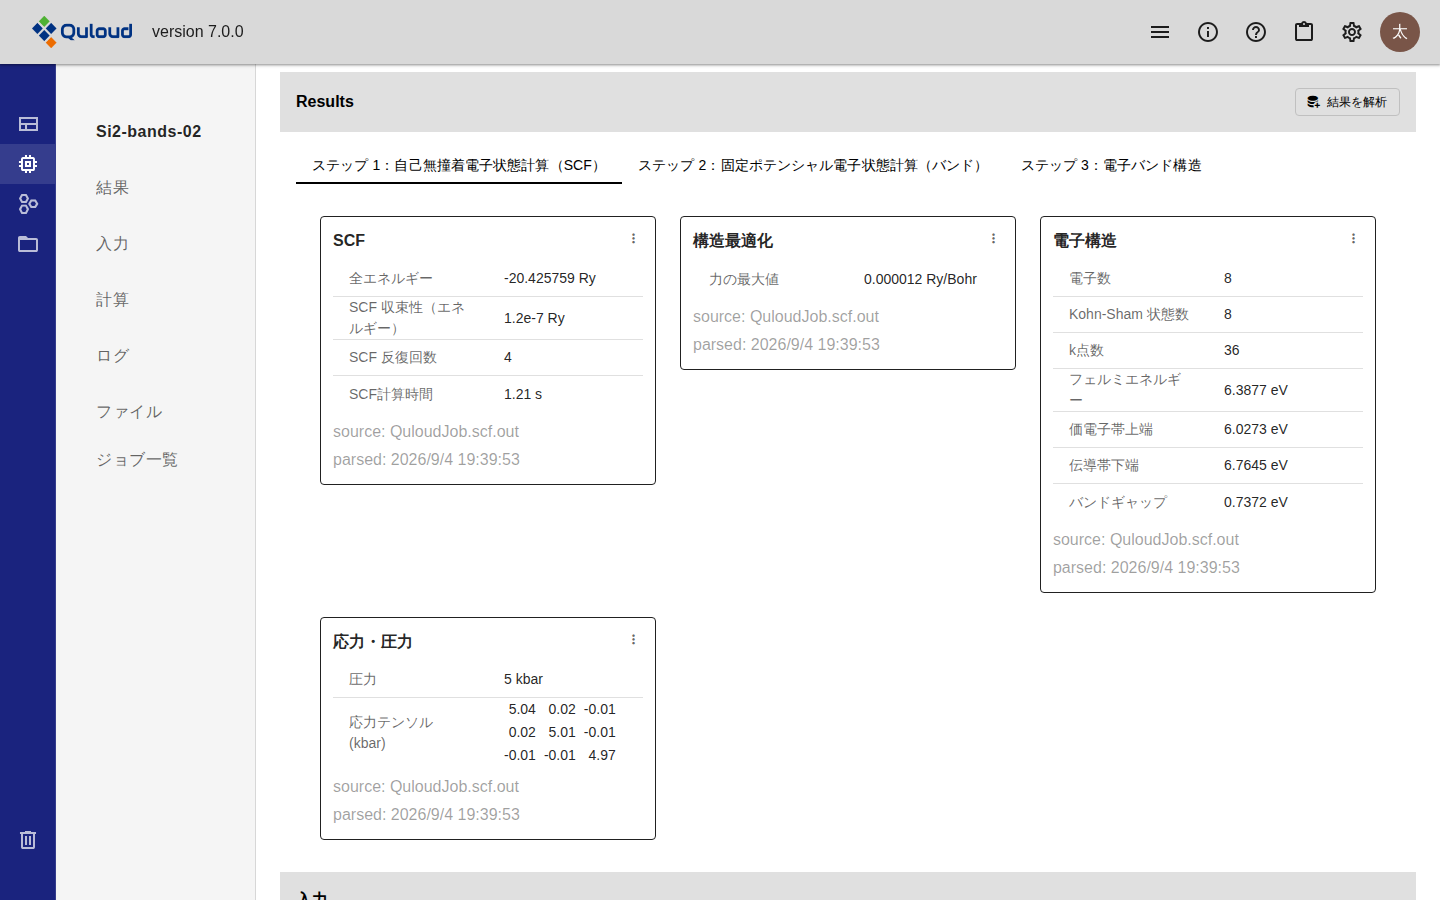Click the 伝導帯下端 value 6.7645 eV

tap(1256, 465)
